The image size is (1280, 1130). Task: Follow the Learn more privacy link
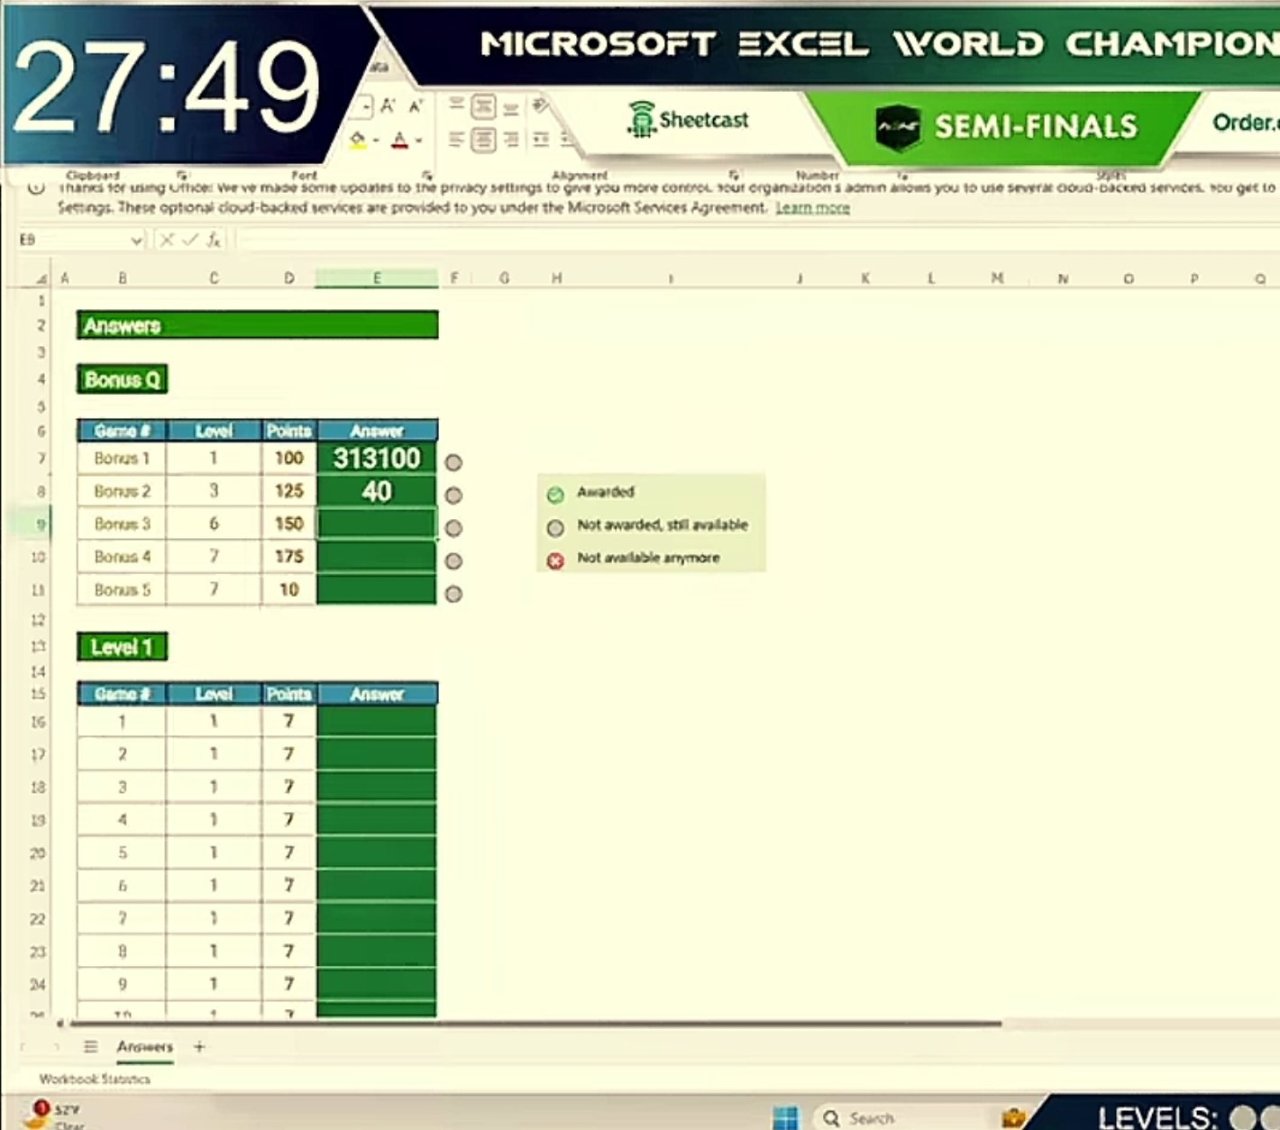[812, 207]
